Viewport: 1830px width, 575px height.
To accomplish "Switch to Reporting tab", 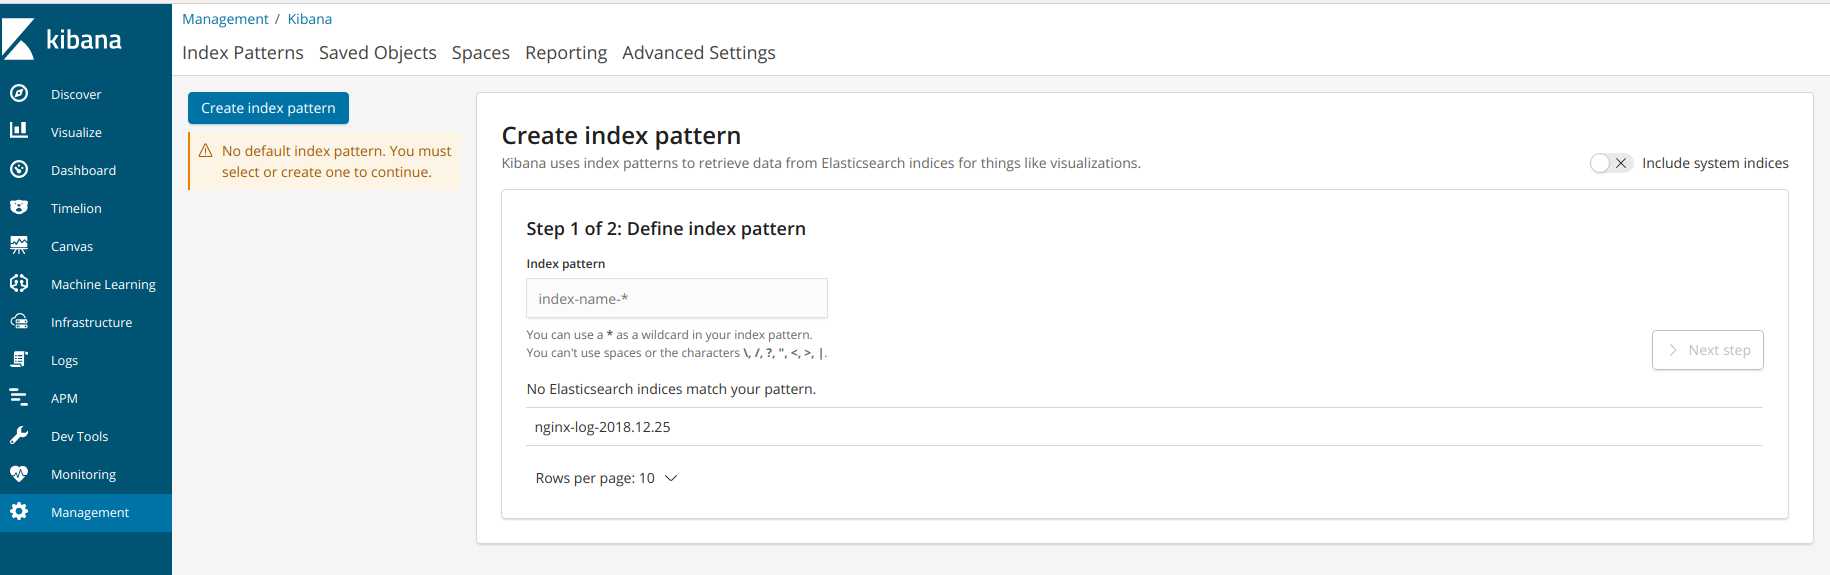I will pos(566,53).
